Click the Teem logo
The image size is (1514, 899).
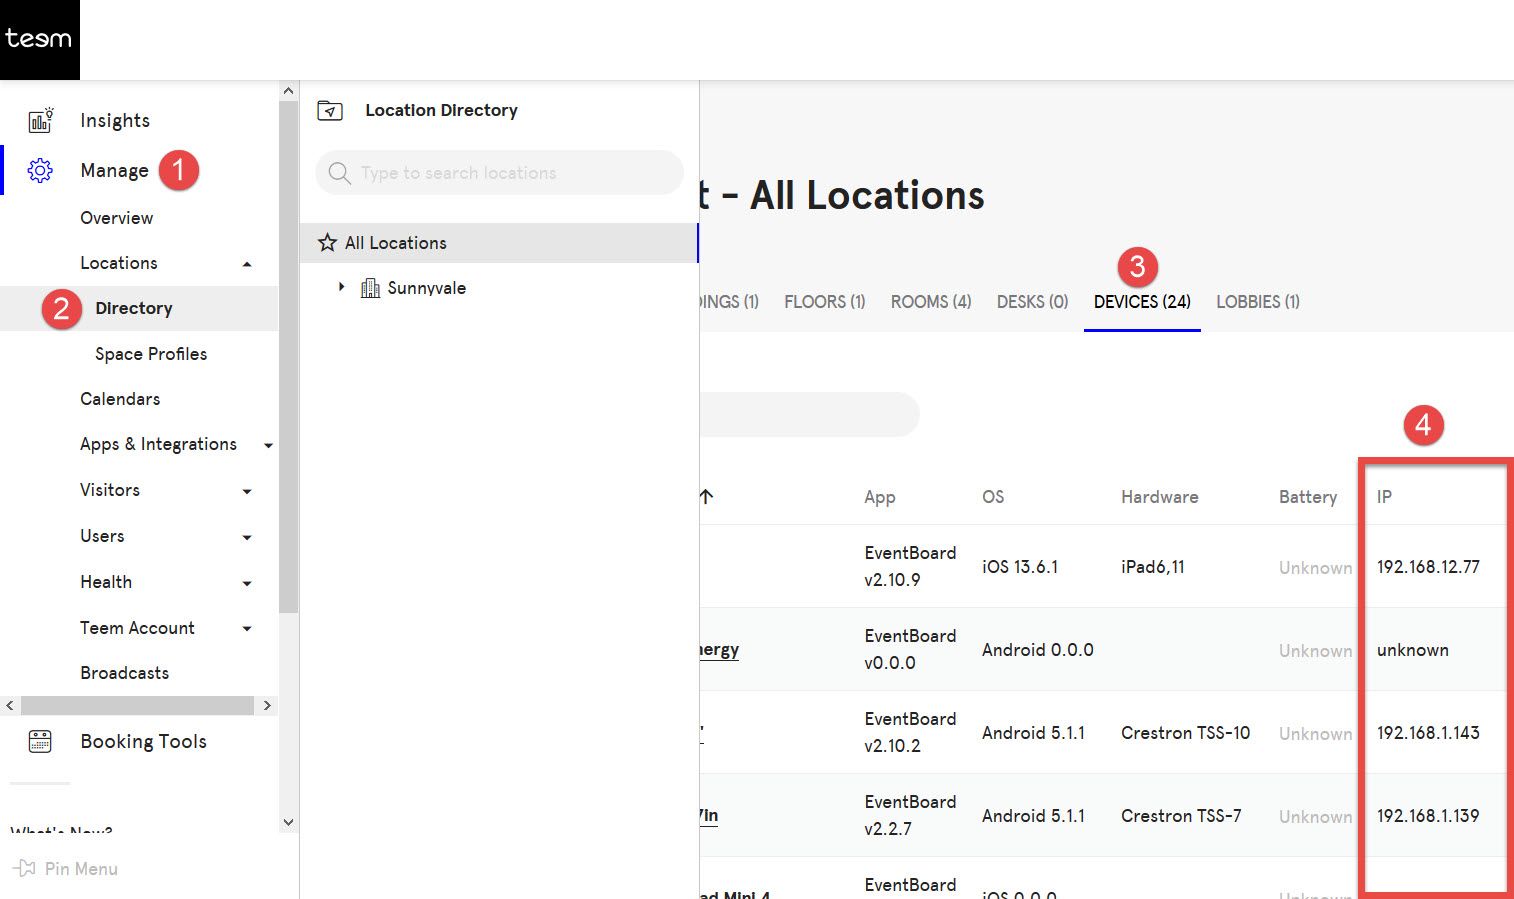pos(39,39)
